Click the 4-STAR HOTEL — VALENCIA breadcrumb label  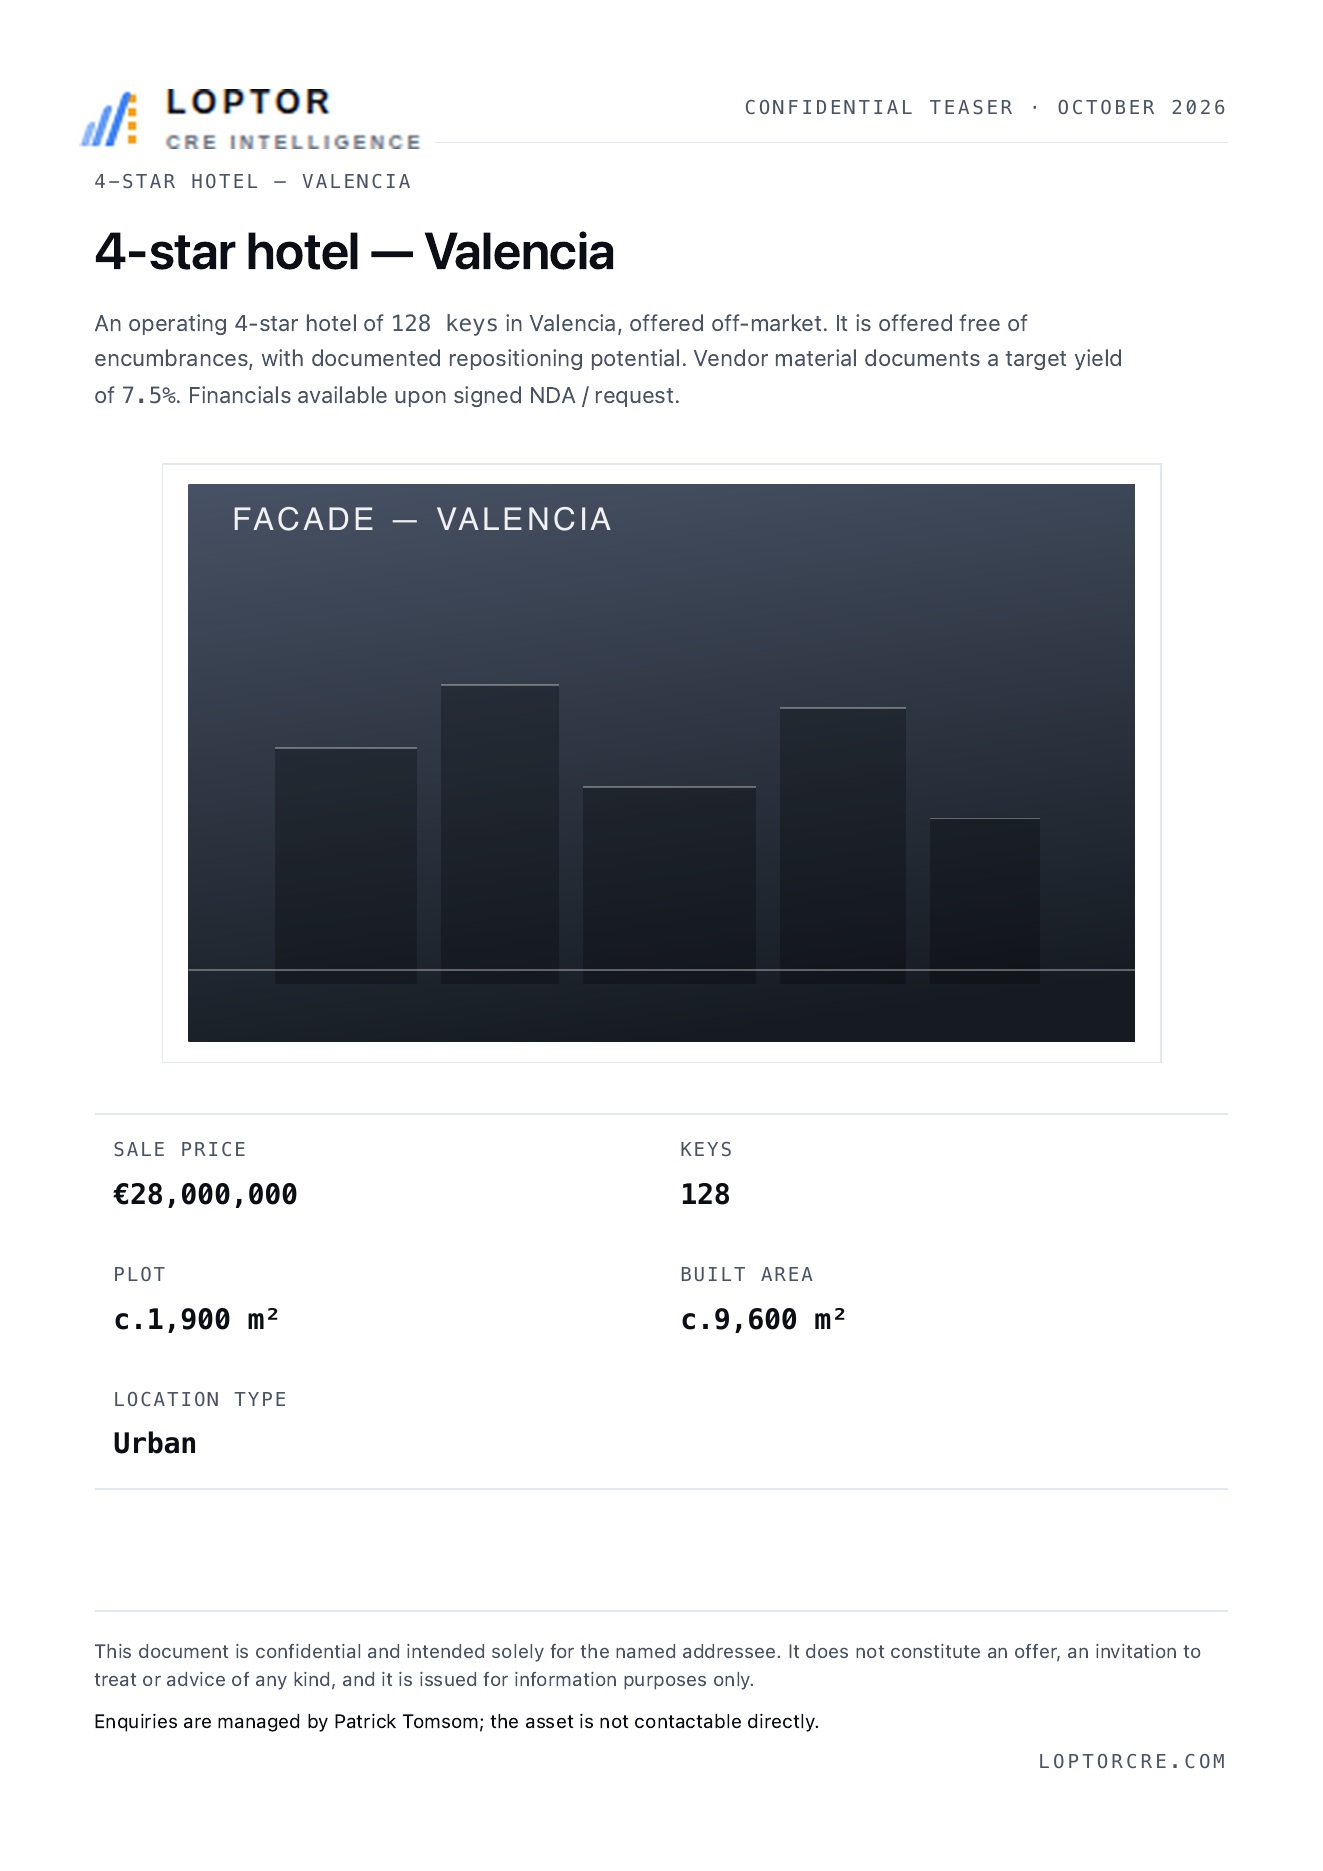point(253,182)
